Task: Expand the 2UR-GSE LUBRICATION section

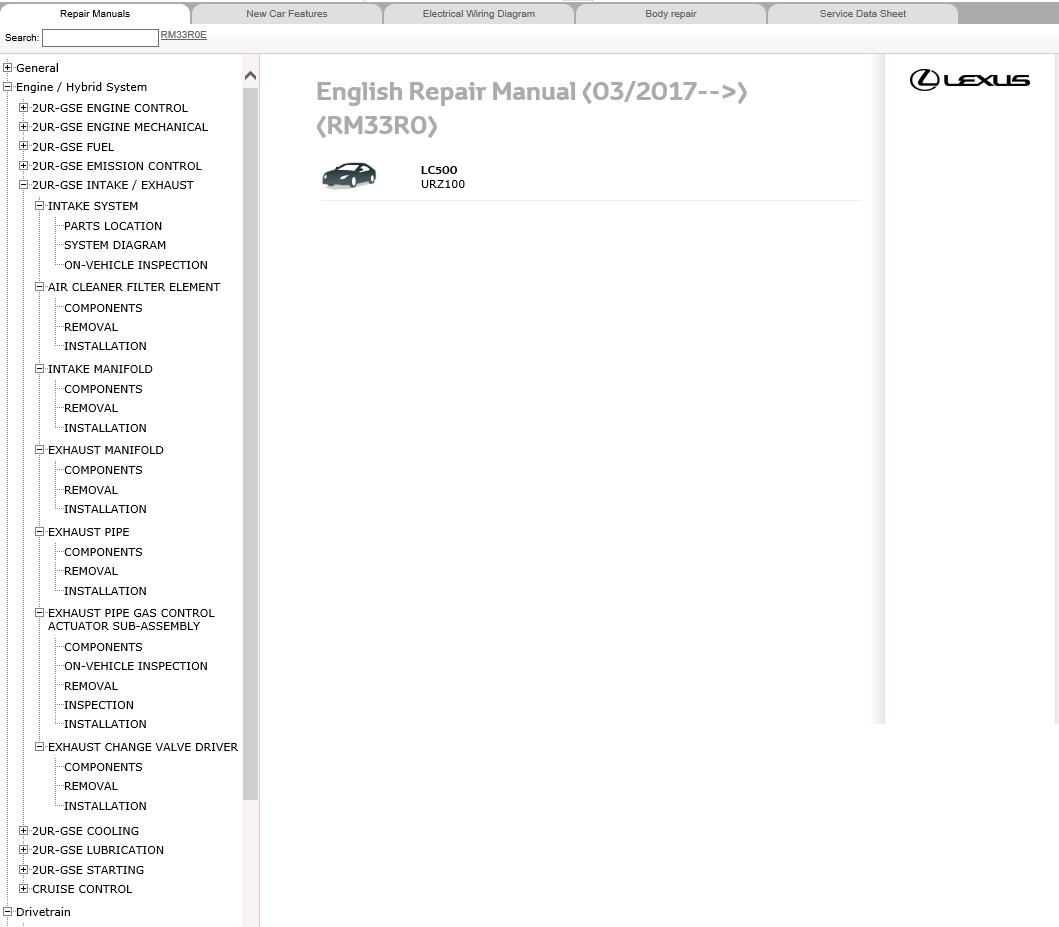Action: point(24,849)
